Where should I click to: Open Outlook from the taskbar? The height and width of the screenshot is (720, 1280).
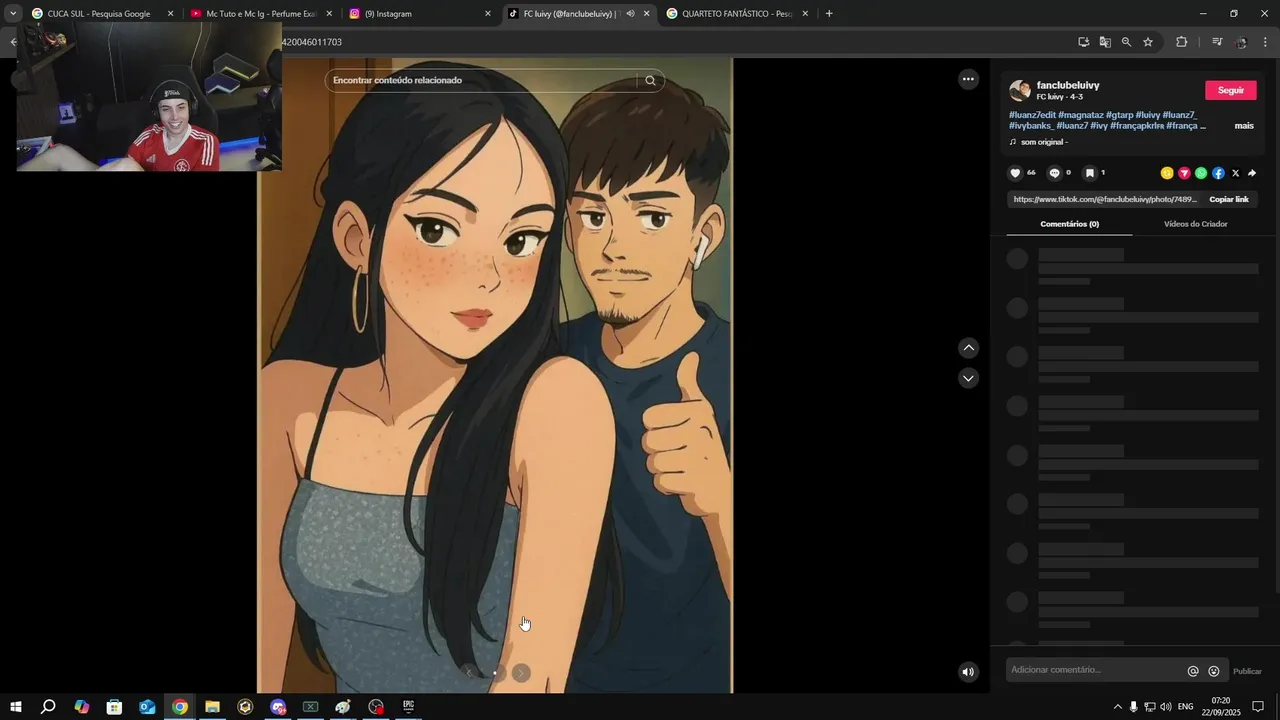[x=147, y=707]
